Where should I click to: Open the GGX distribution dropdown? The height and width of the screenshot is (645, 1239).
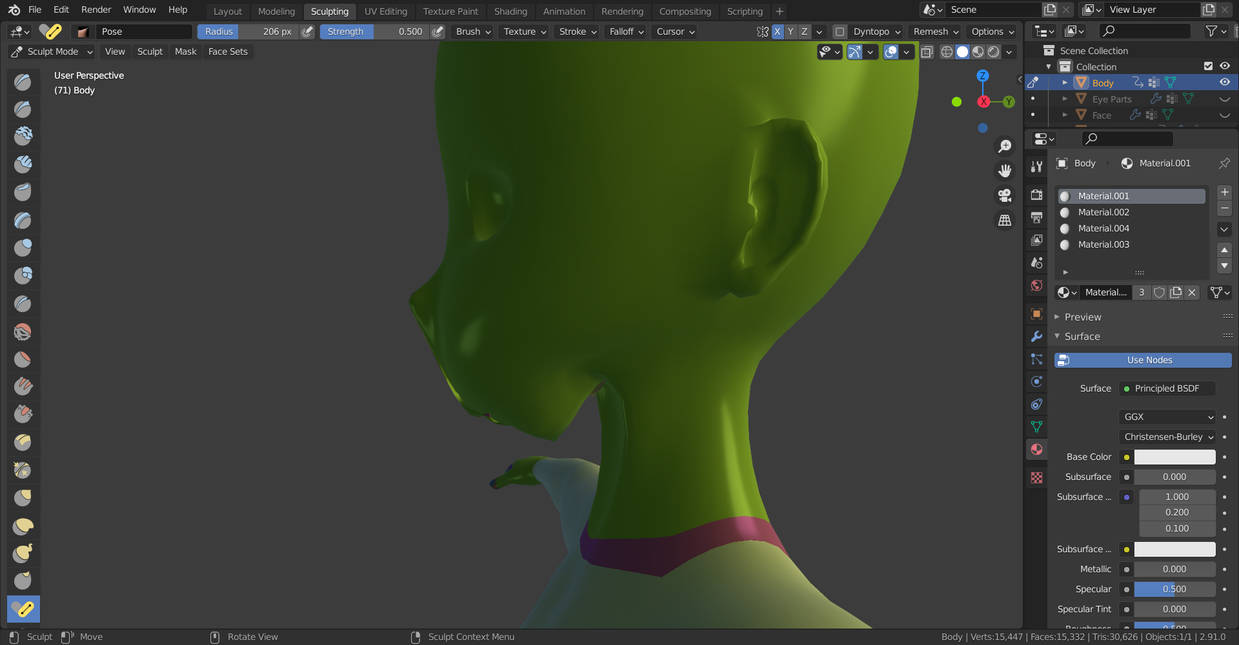(1167, 417)
